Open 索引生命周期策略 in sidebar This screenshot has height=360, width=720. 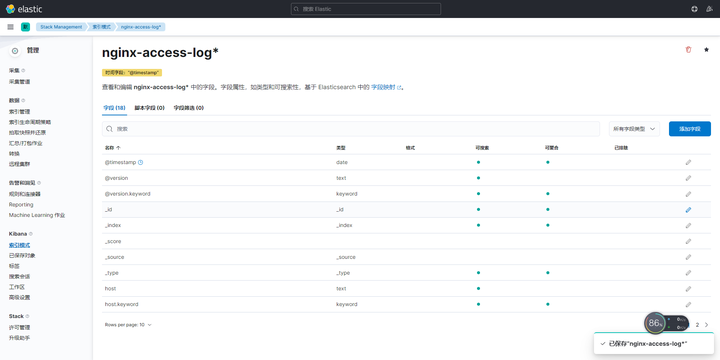pyautogui.click(x=30, y=122)
